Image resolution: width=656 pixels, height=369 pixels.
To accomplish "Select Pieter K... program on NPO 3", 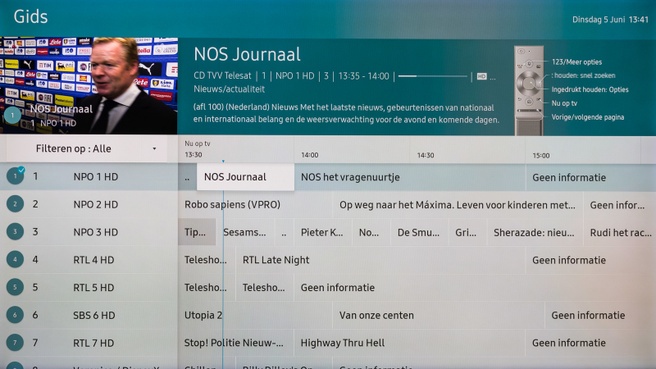I will (323, 233).
